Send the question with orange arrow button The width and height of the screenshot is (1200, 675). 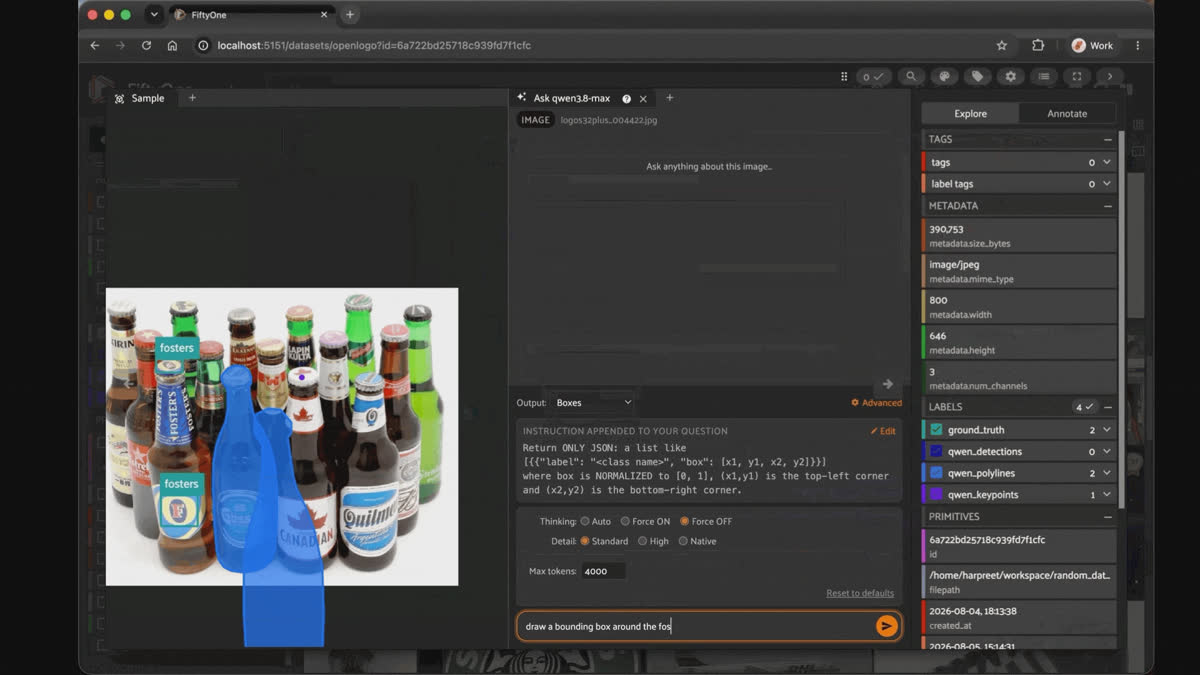[886, 626]
